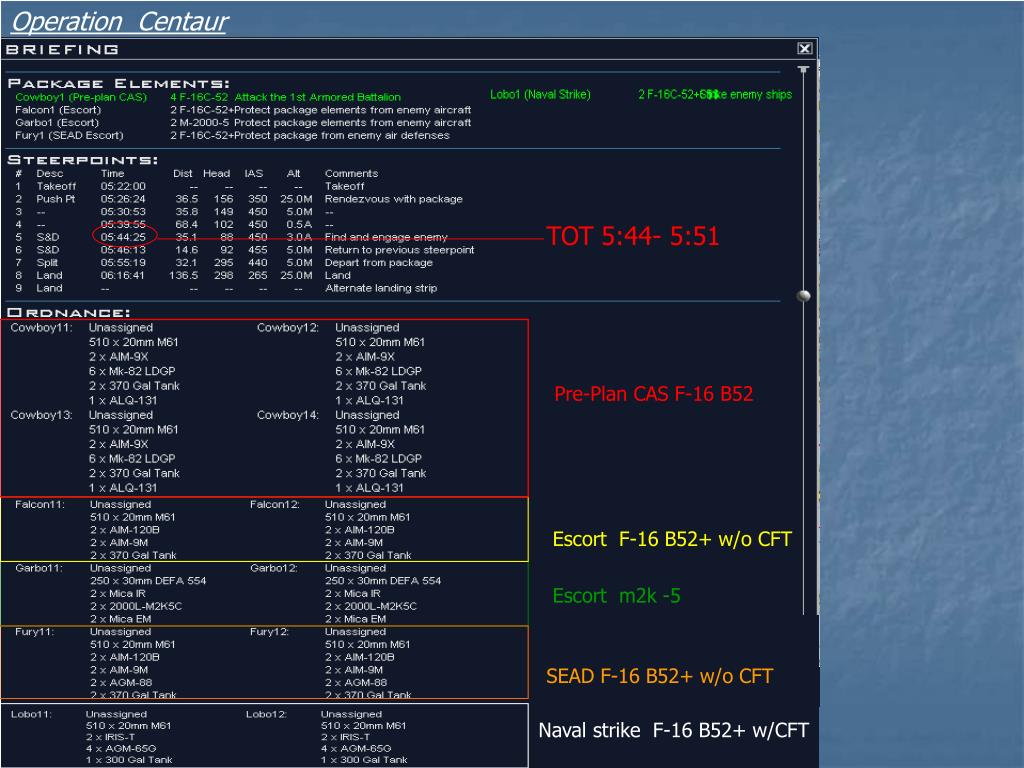The height and width of the screenshot is (768, 1024).
Task: Select the 'Garbo12:' ordnance label
Action: 274,568
